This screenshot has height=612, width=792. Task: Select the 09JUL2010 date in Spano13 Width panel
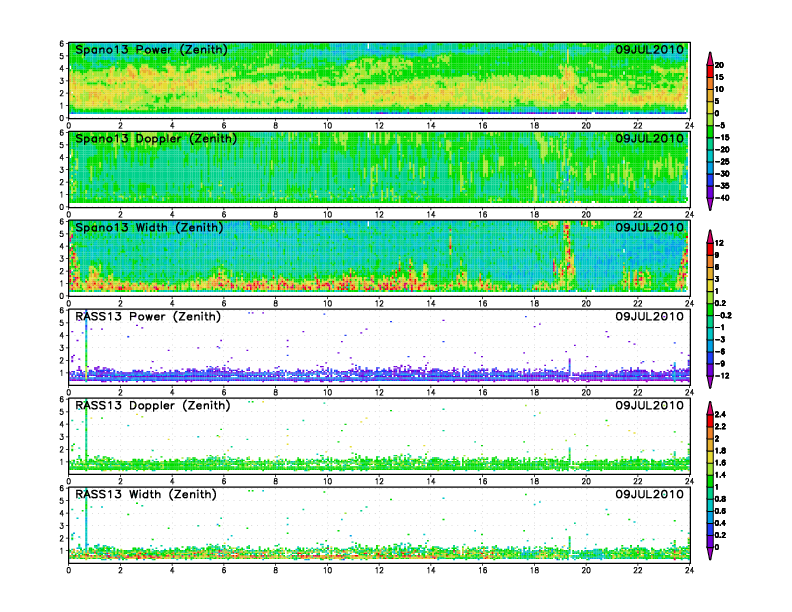pyautogui.click(x=649, y=227)
